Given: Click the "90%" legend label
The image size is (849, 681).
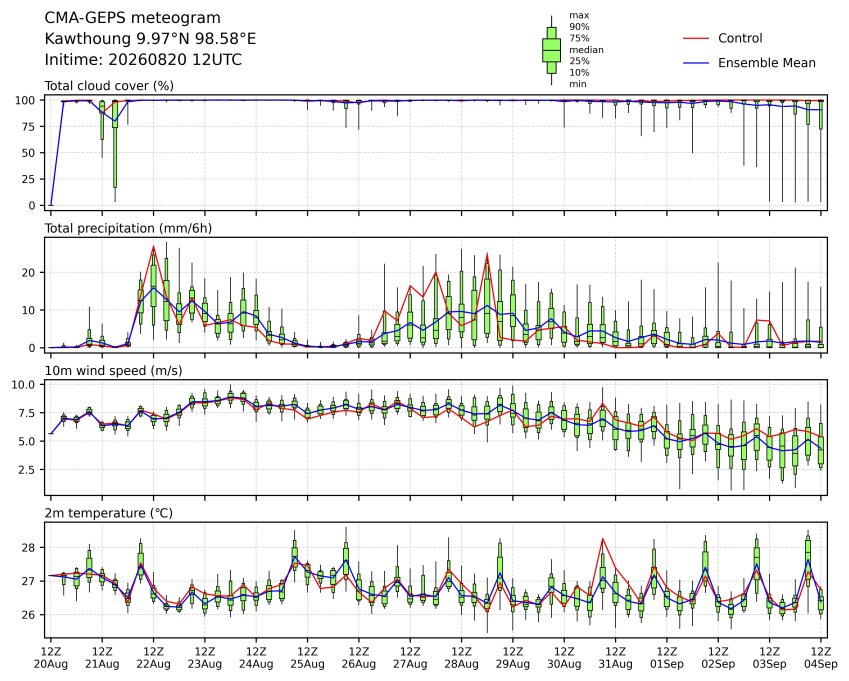Looking at the screenshot, I should 579,27.
